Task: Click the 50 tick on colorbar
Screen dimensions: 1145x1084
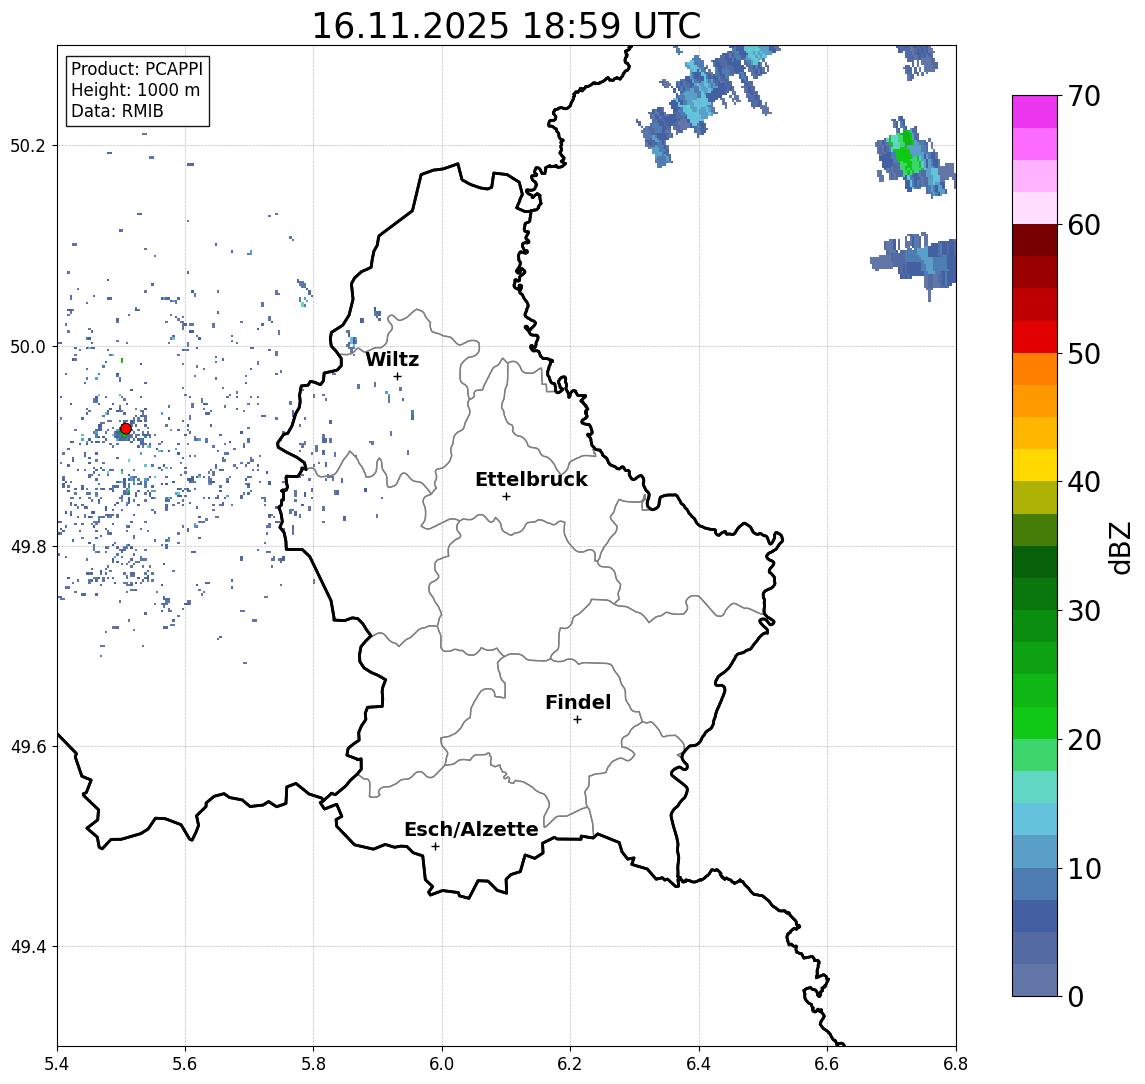Action: tap(1084, 354)
